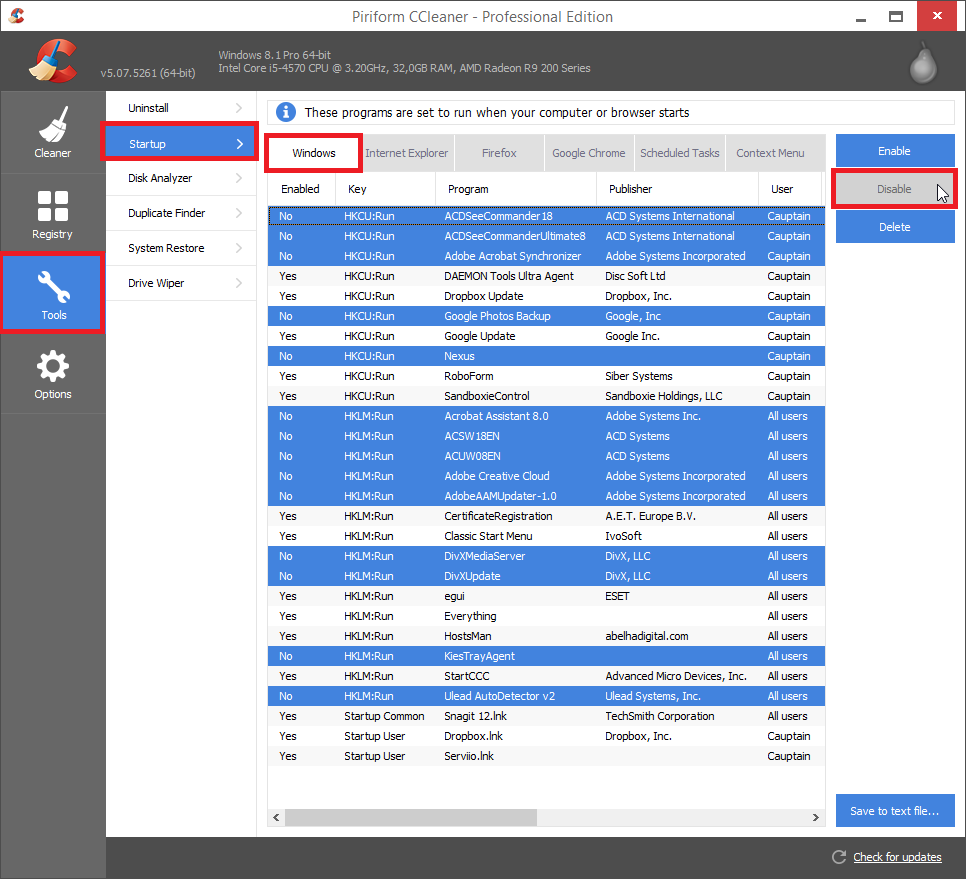Click the CCleaner logo in the header
Image resolution: width=966 pixels, height=879 pixels.
(53, 60)
